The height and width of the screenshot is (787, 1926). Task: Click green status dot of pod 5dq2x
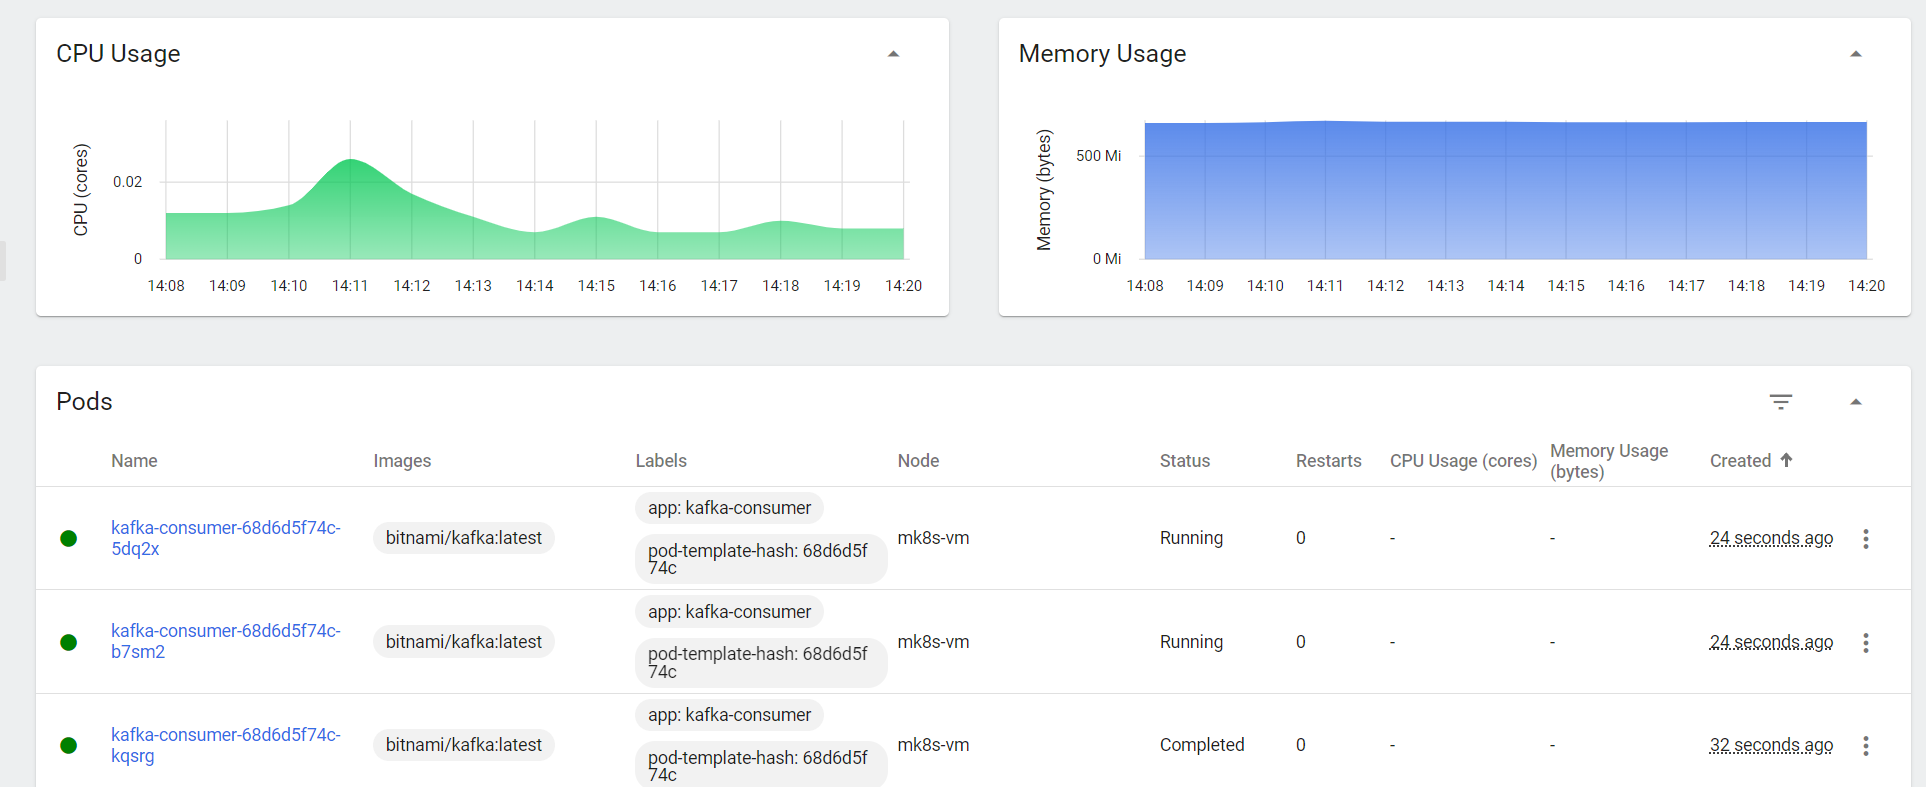(69, 539)
